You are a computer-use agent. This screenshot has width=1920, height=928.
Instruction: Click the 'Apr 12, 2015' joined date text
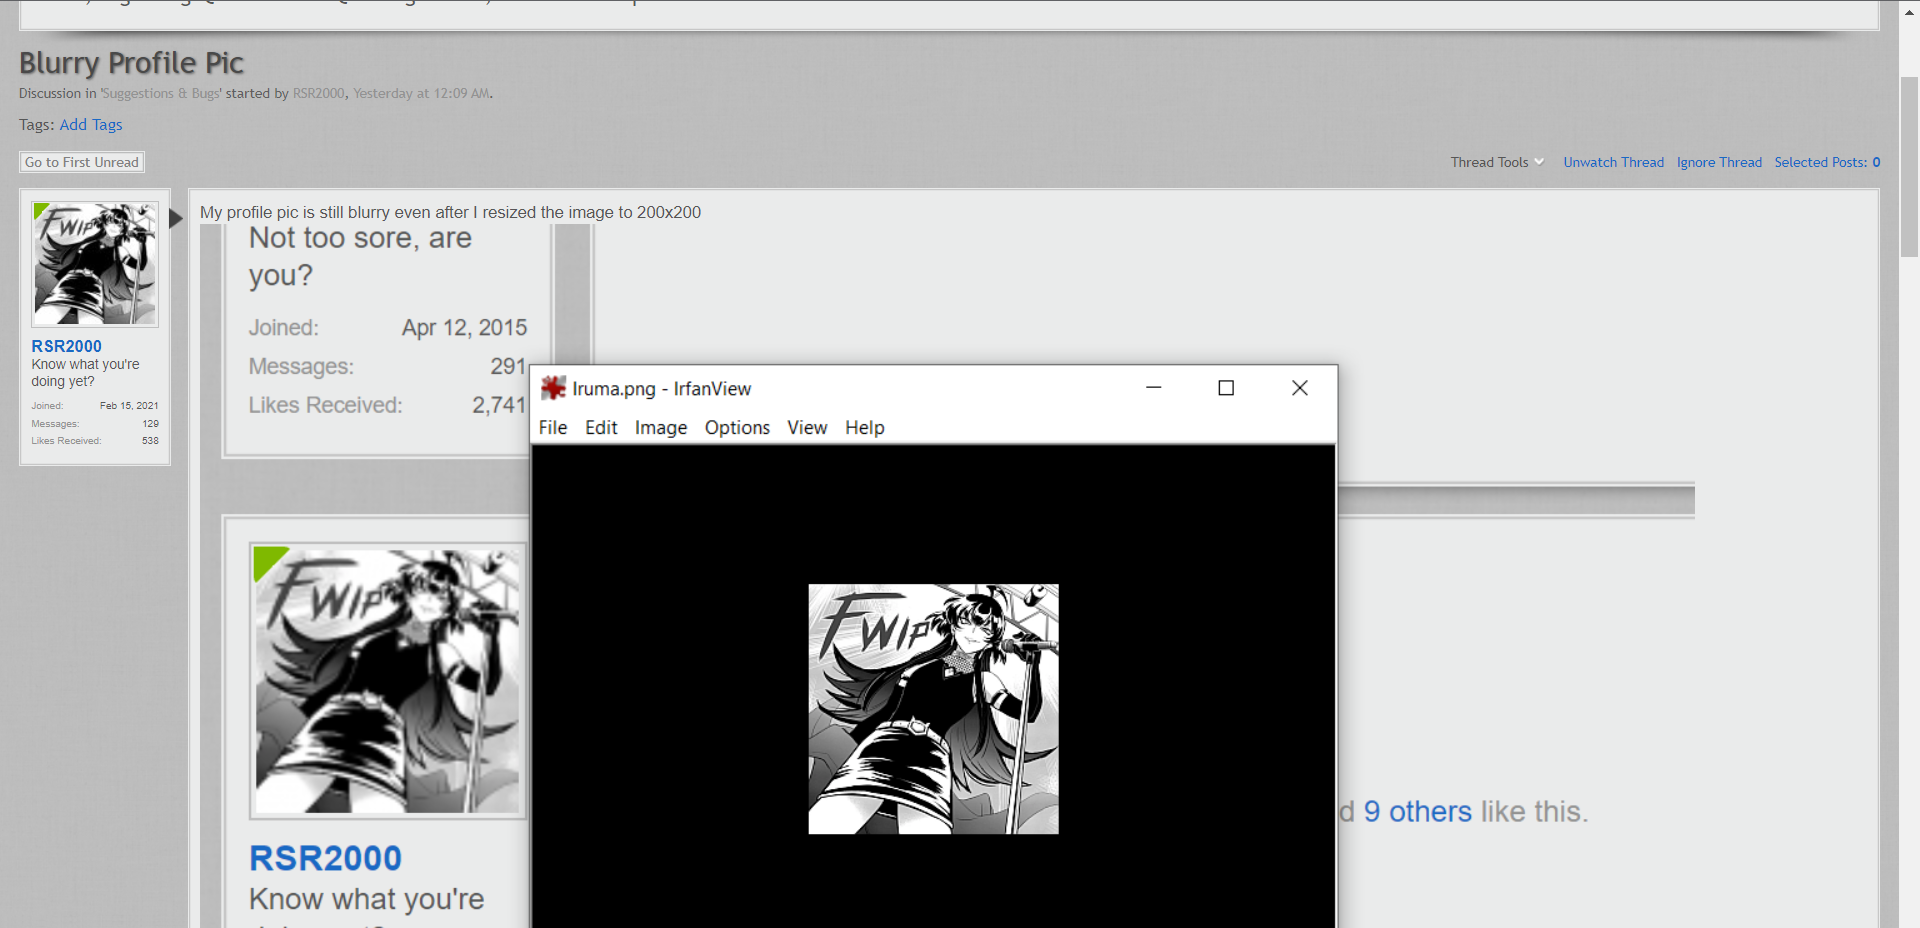[464, 328]
